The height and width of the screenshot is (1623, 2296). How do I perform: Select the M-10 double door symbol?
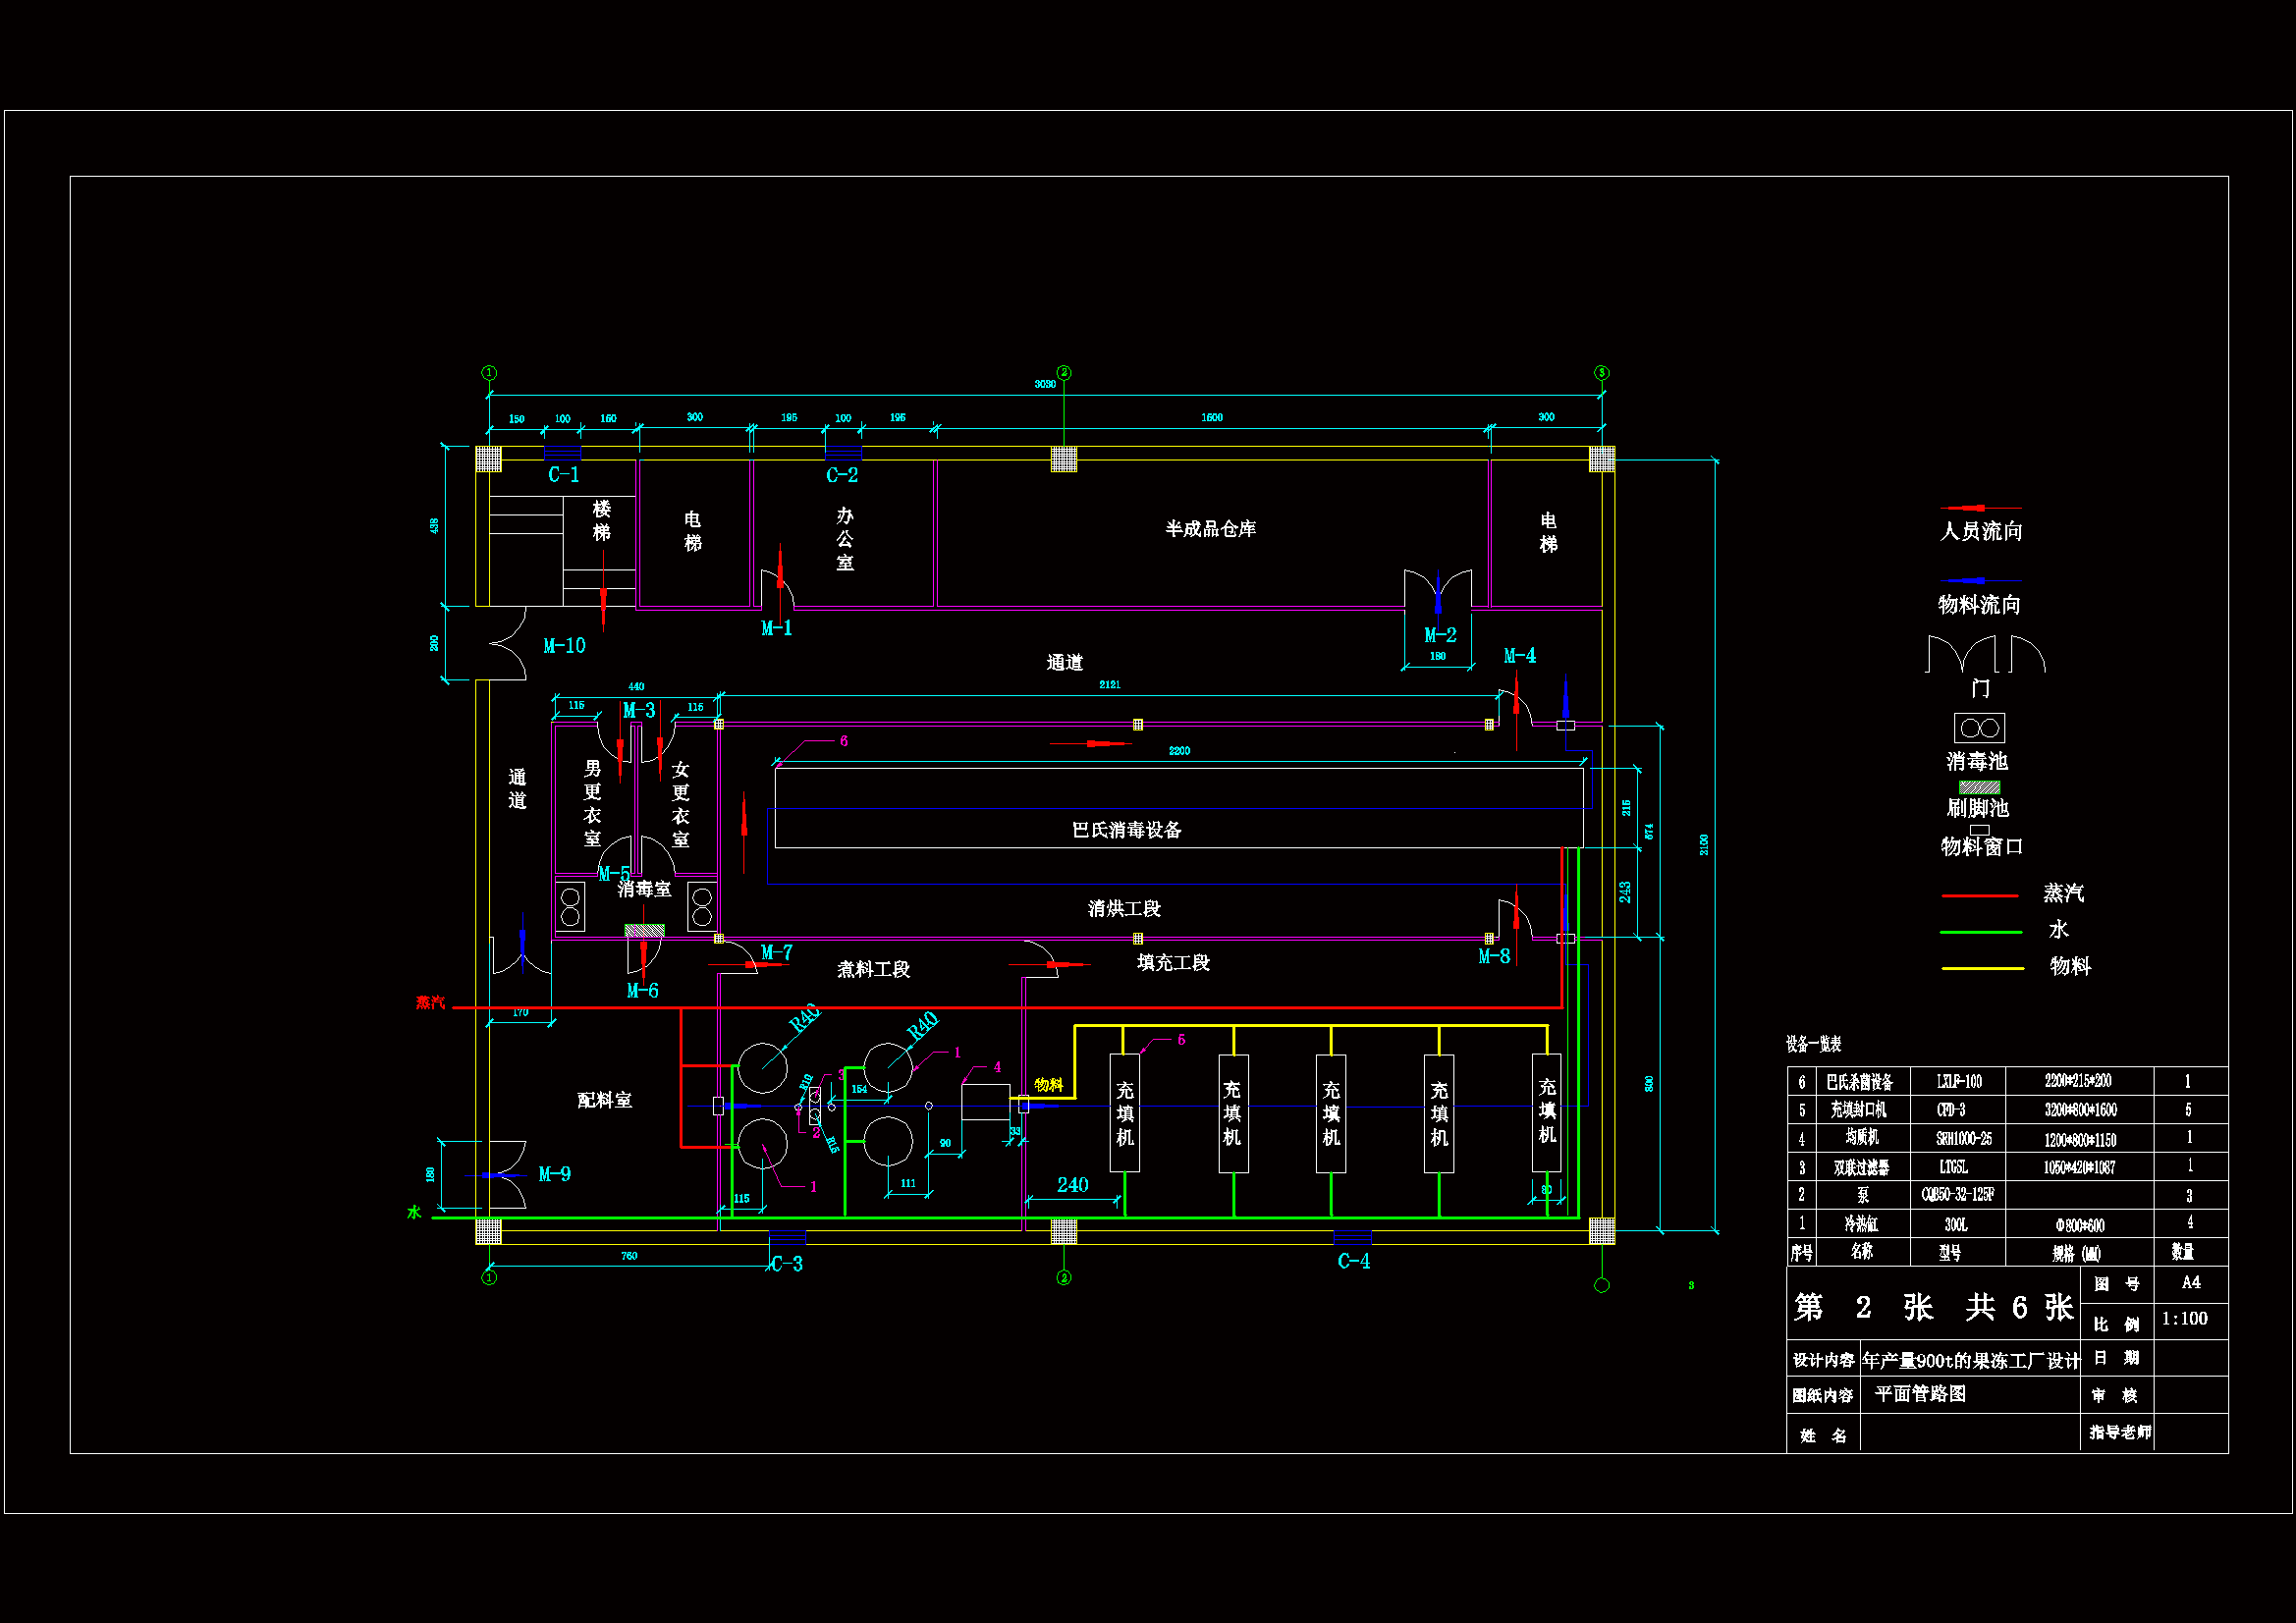510,644
